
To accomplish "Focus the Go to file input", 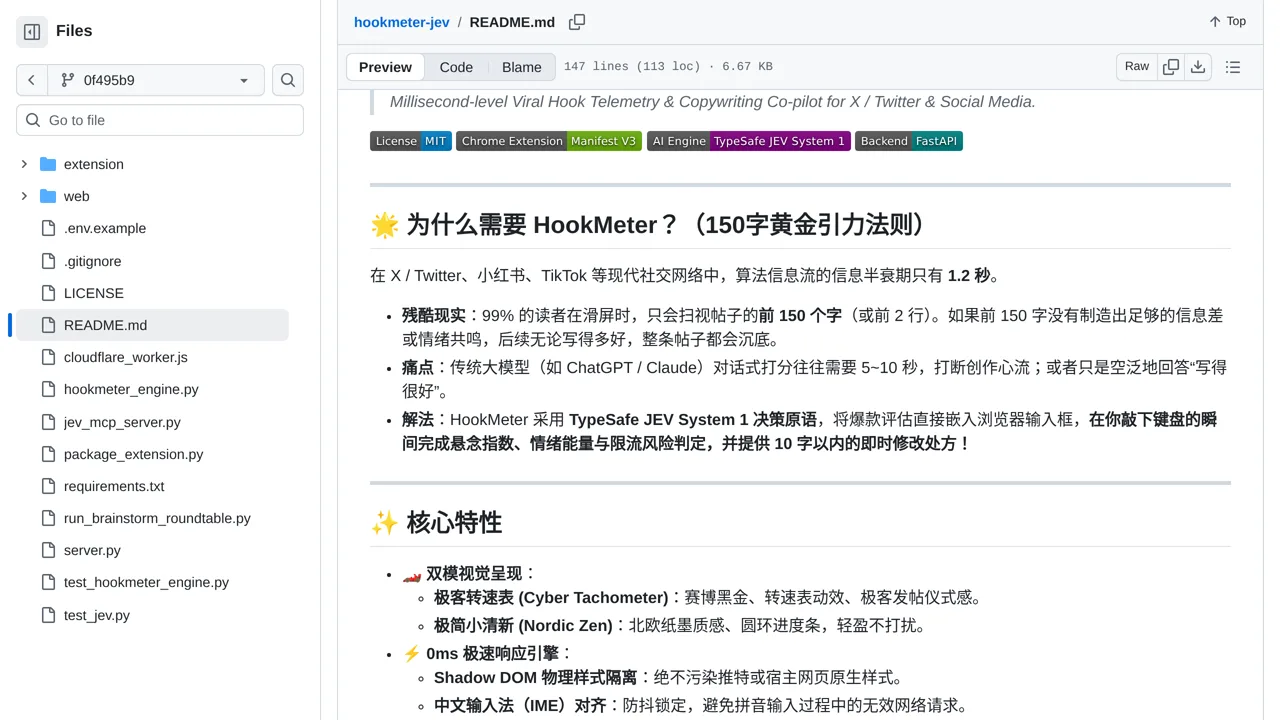I will tap(160, 120).
